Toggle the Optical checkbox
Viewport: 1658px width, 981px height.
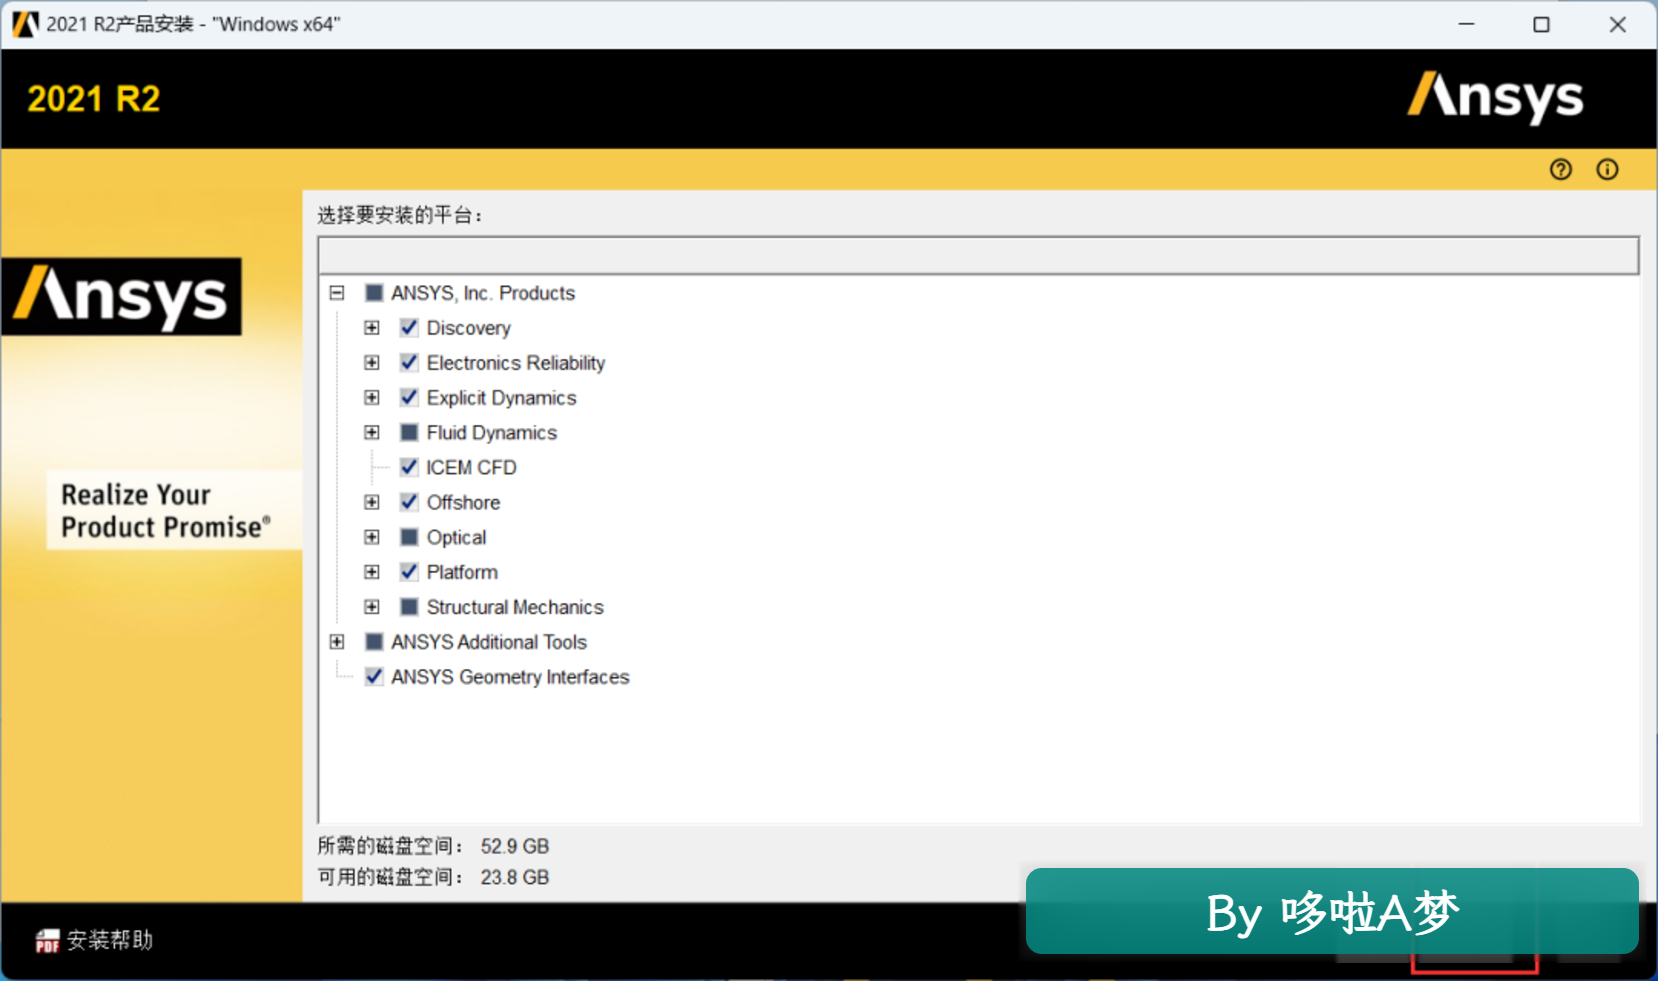(x=409, y=537)
